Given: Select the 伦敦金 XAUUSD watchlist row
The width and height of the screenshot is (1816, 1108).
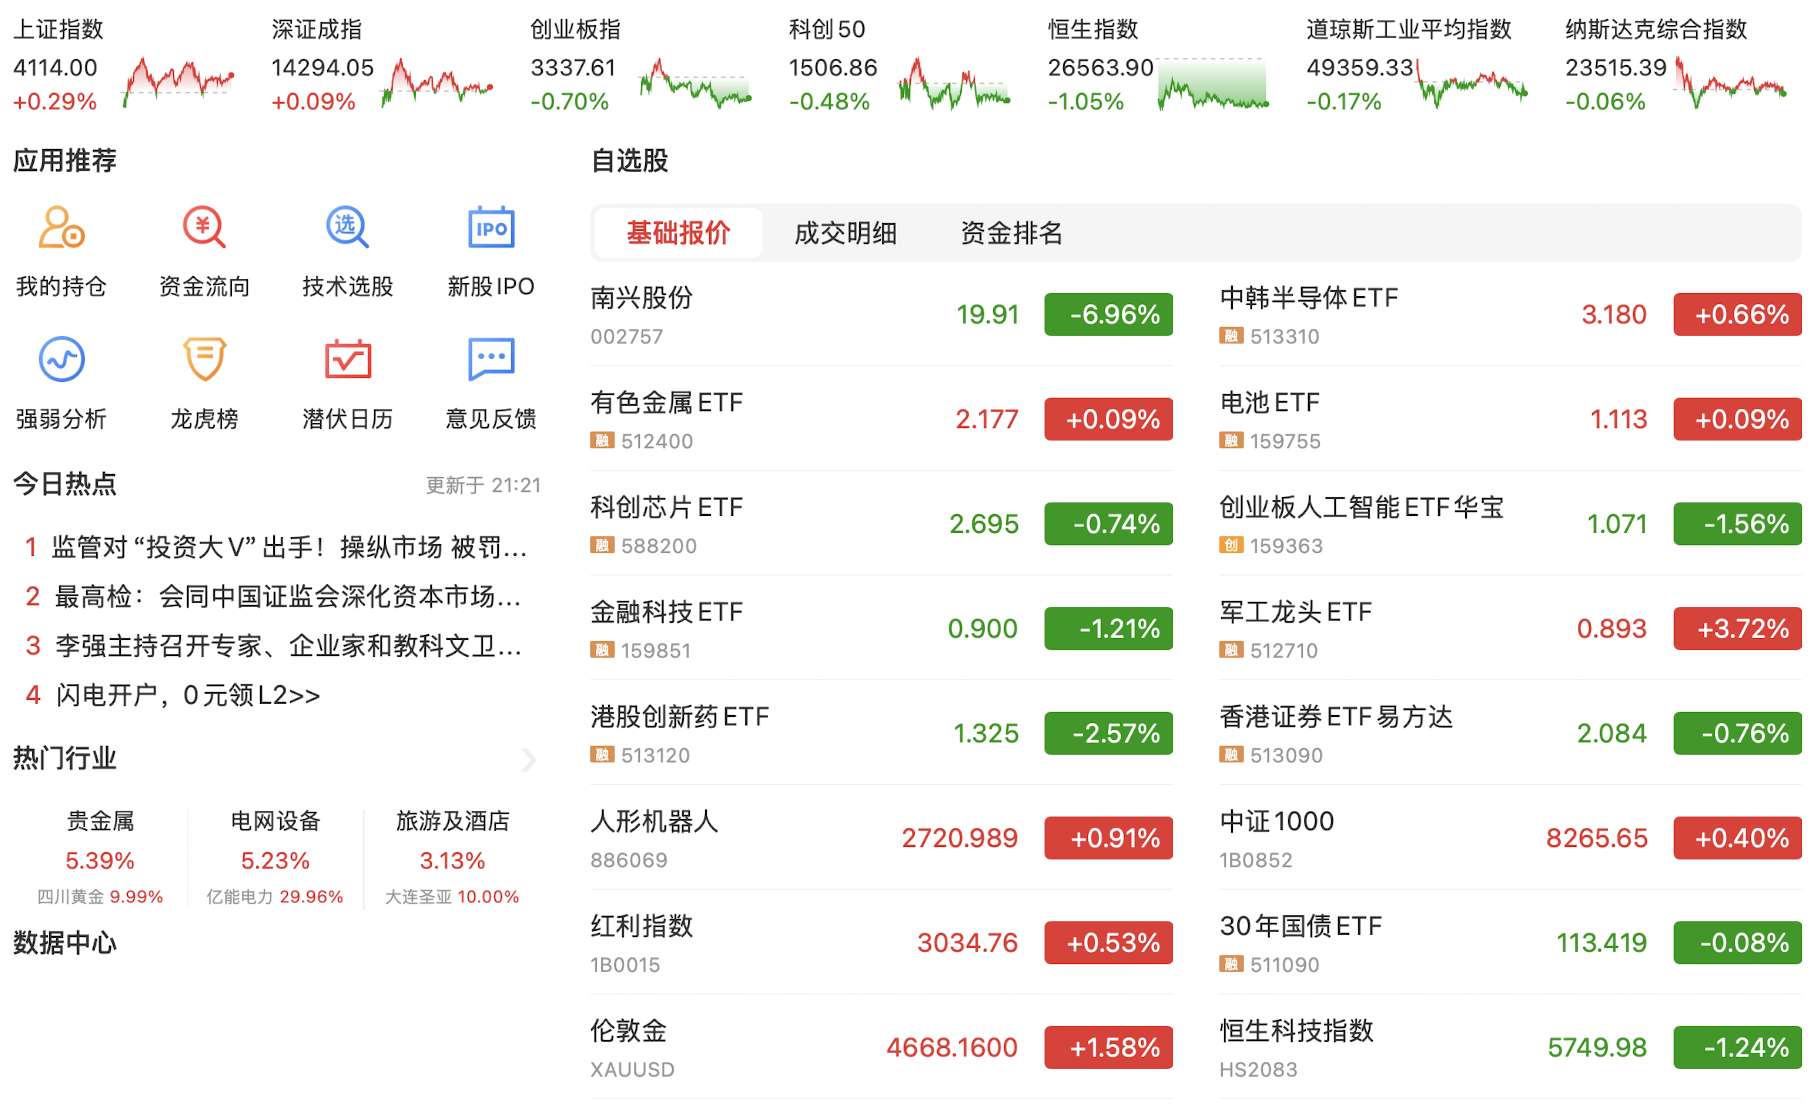Looking at the screenshot, I should pyautogui.click(x=880, y=1047).
